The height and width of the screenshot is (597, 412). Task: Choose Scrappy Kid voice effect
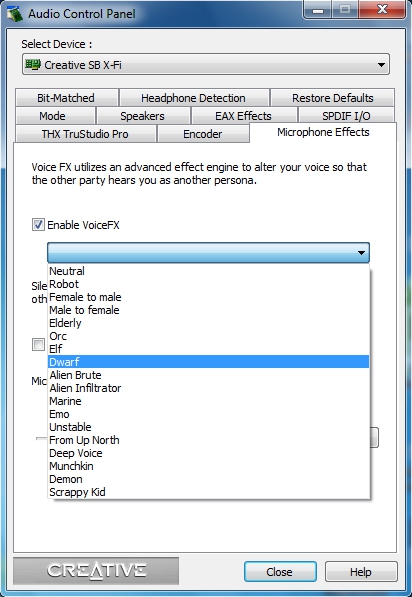pyautogui.click(x=209, y=492)
